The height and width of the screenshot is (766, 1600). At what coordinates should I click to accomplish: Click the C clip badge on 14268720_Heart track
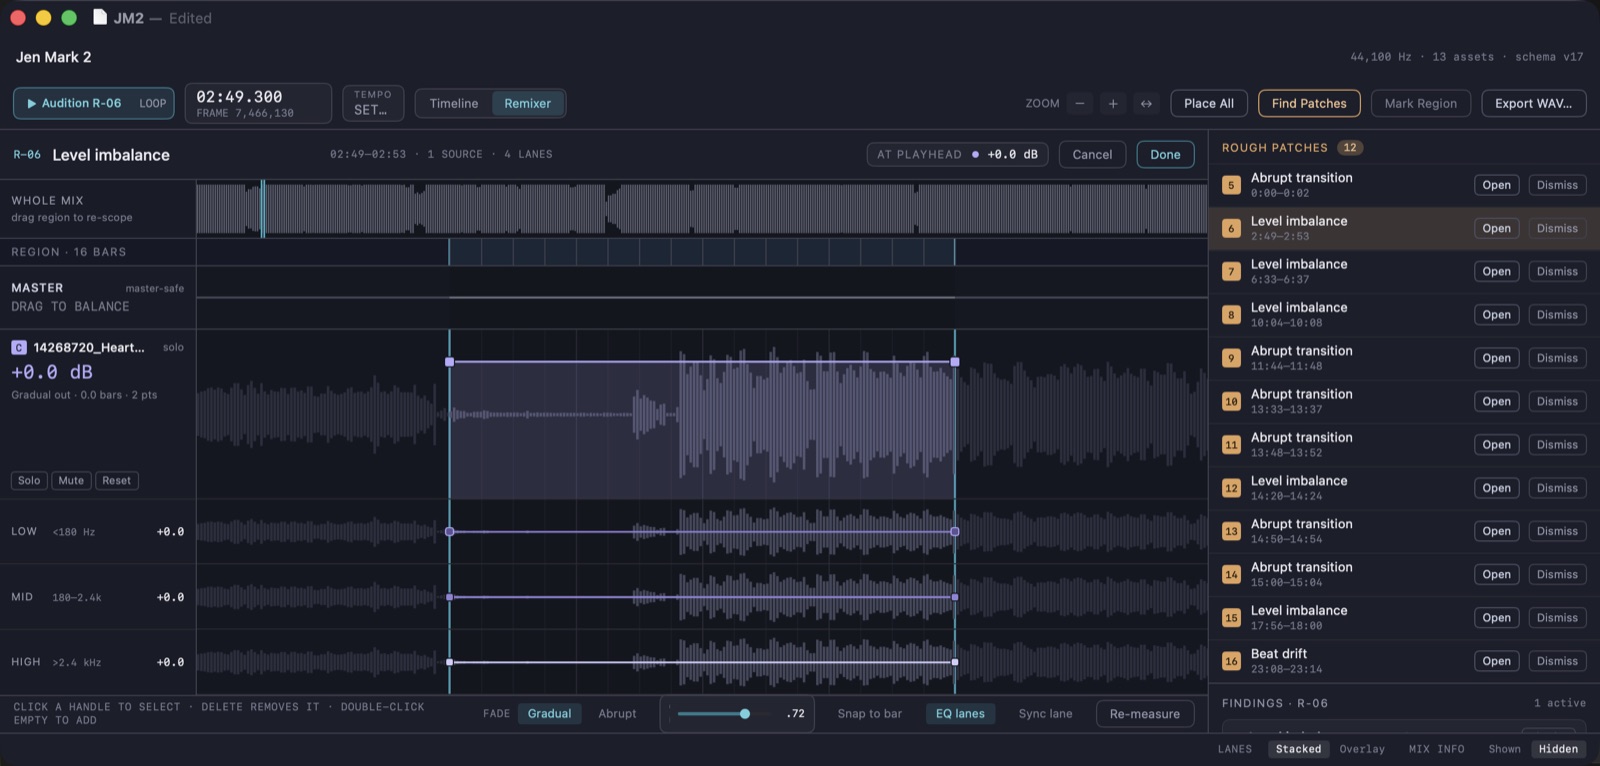19,347
